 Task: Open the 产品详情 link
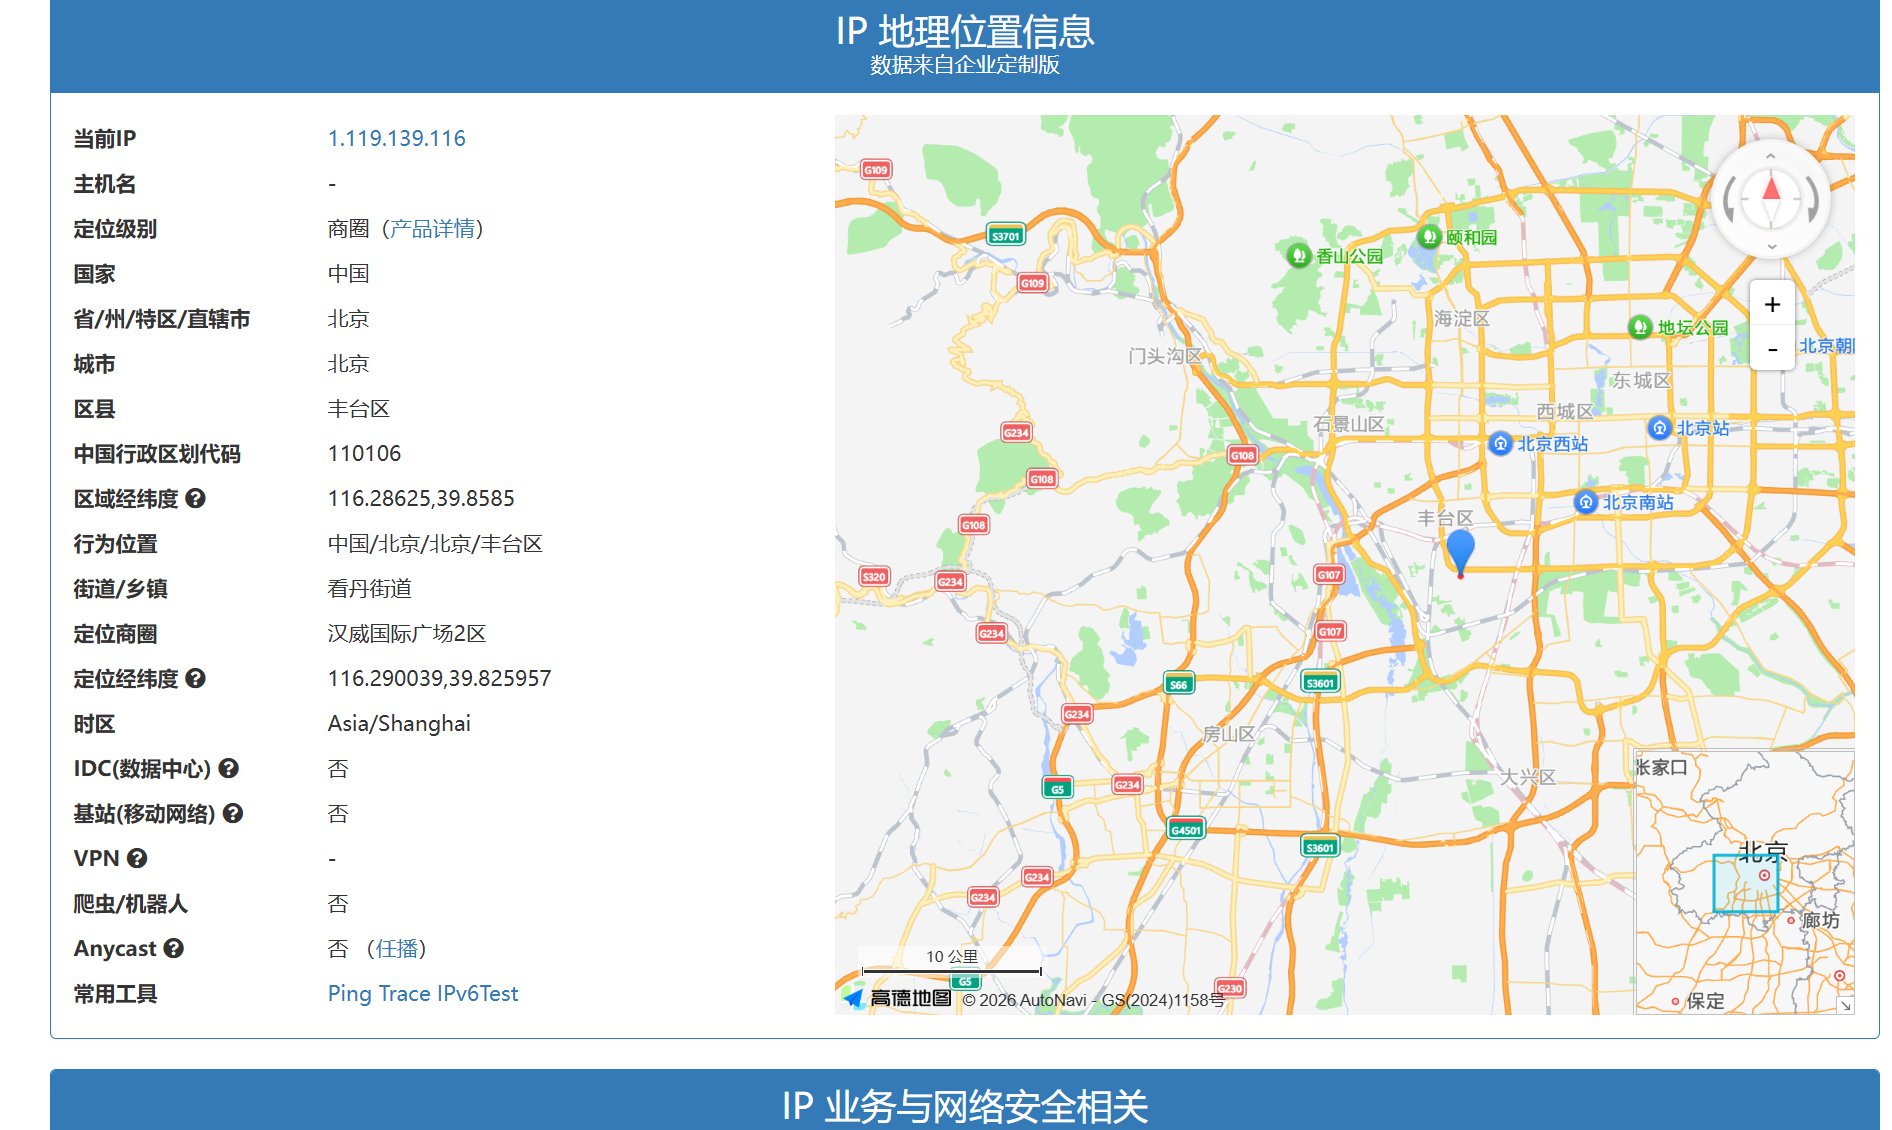click(433, 229)
